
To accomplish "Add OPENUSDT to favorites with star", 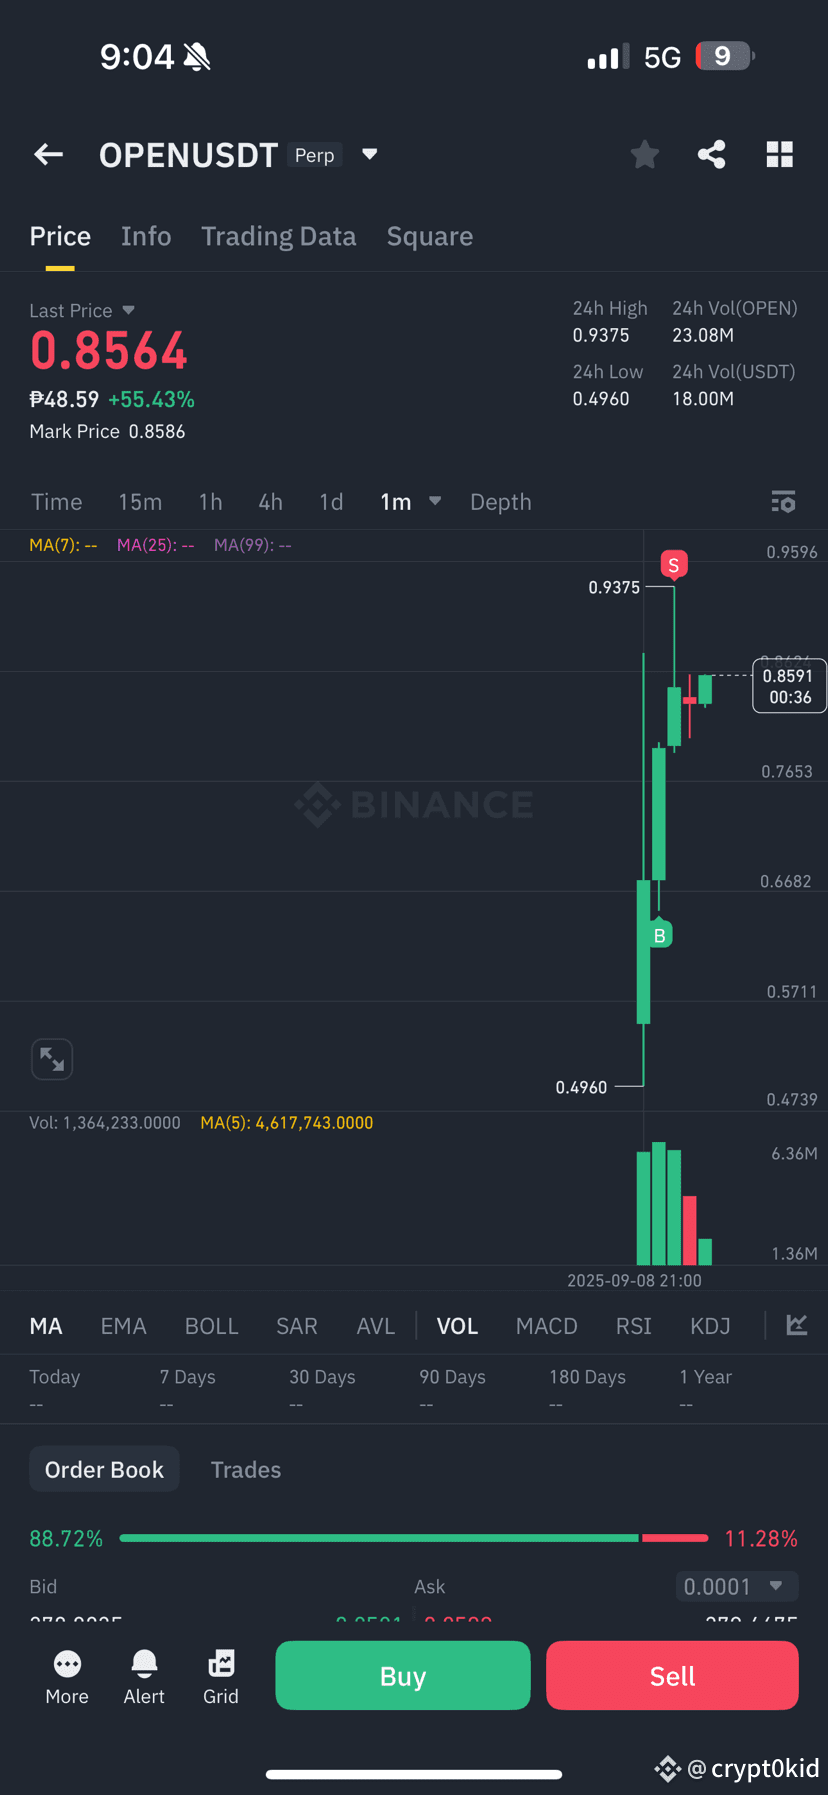I will 645,154.
